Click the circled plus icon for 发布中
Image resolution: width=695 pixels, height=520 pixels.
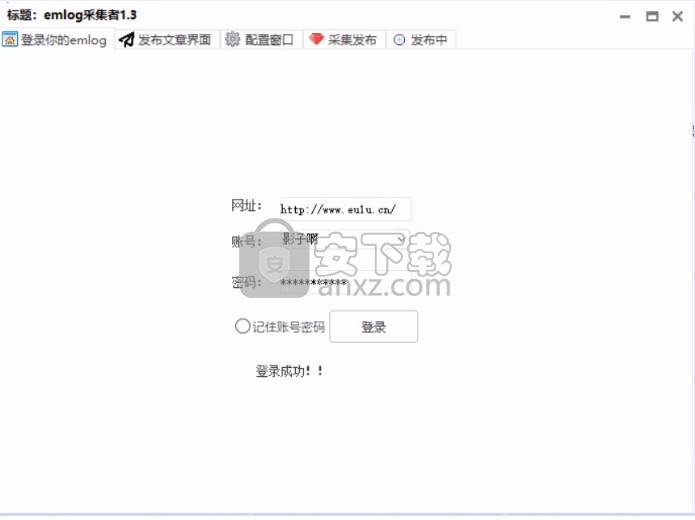pos(399,39)
